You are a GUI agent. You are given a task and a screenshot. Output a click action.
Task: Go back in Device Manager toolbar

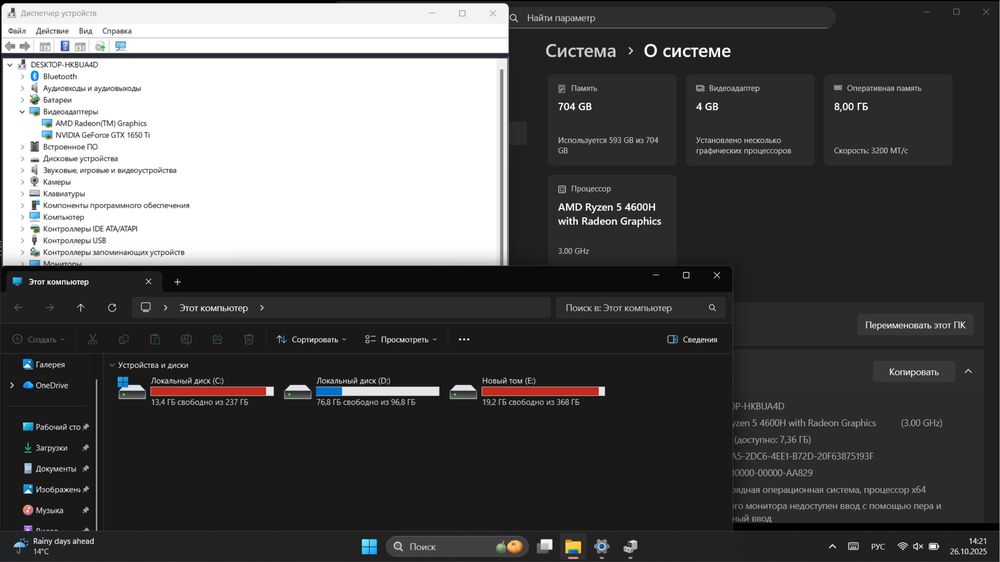10,46
